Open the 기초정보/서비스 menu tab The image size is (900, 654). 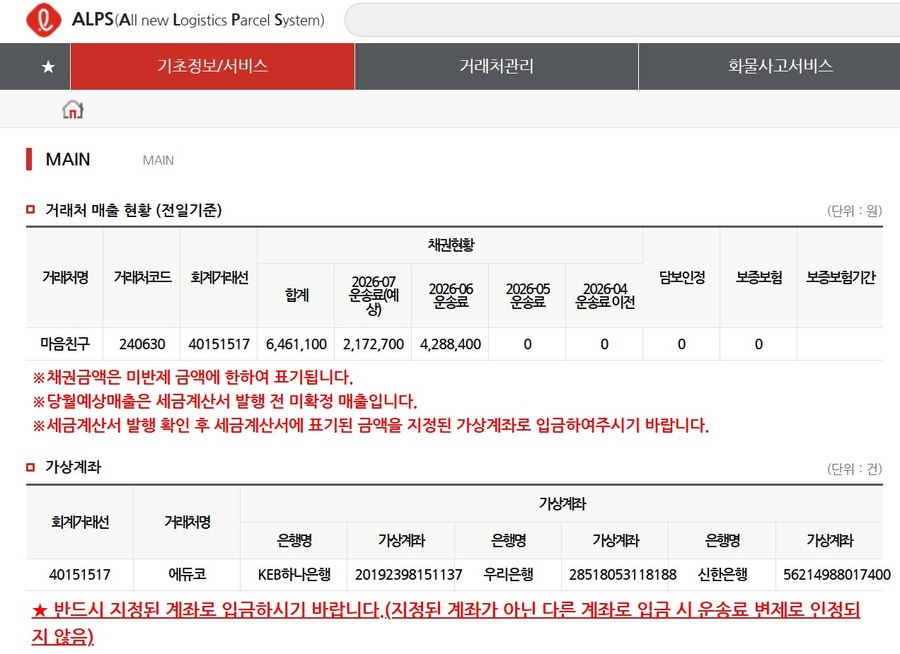pyautogui.click(x=212, y=66)
